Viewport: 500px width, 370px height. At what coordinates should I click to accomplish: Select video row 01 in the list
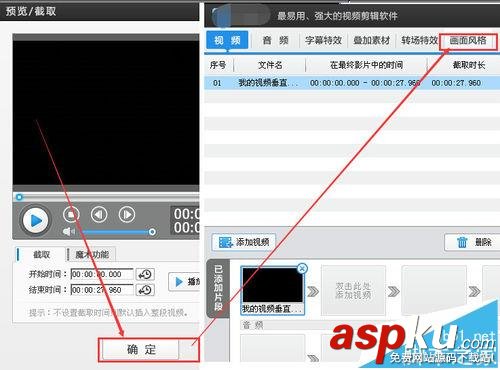point(352,83)
